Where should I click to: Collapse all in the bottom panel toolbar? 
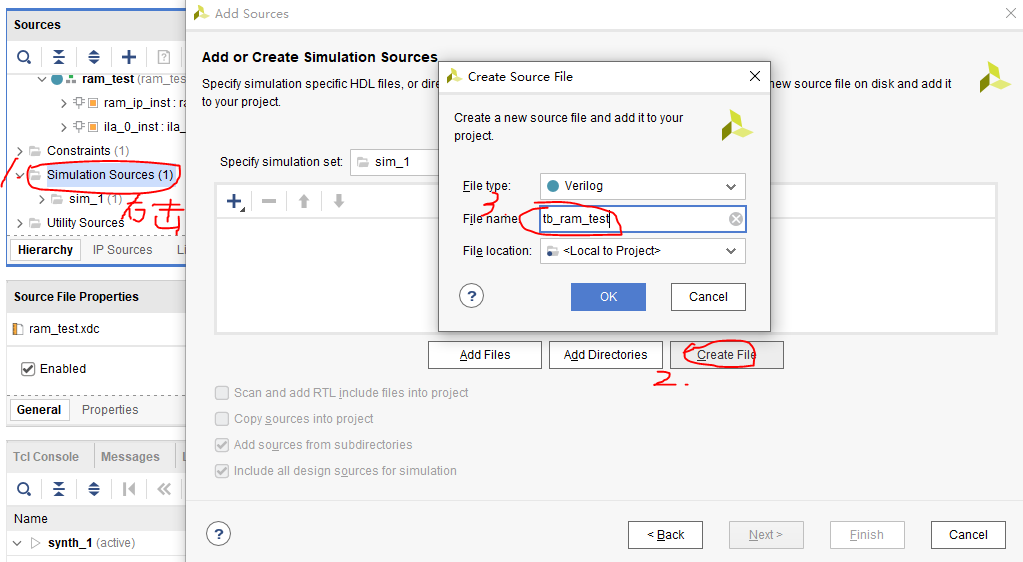59,489
